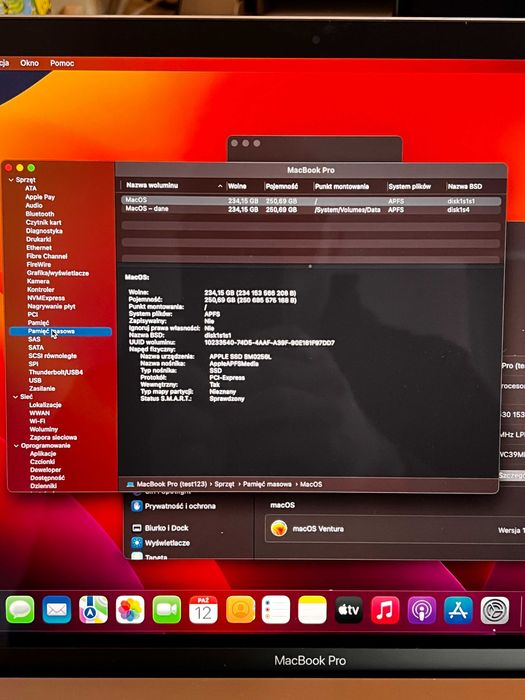Screen dimensions: 525x700
Task: Select the MacOS volume row
Action: [x=311, y=201]
